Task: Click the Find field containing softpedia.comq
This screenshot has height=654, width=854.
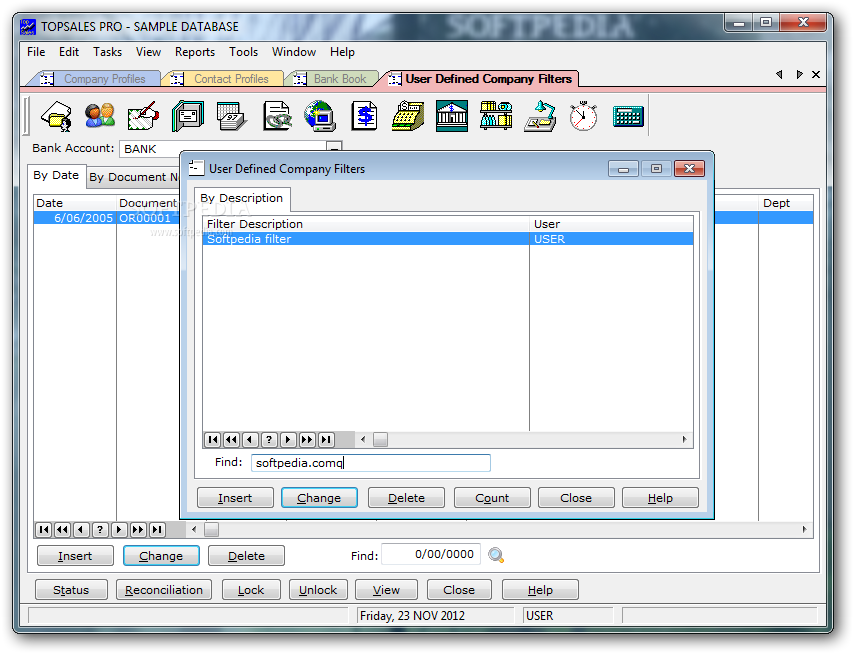Action: click(370, 463)
